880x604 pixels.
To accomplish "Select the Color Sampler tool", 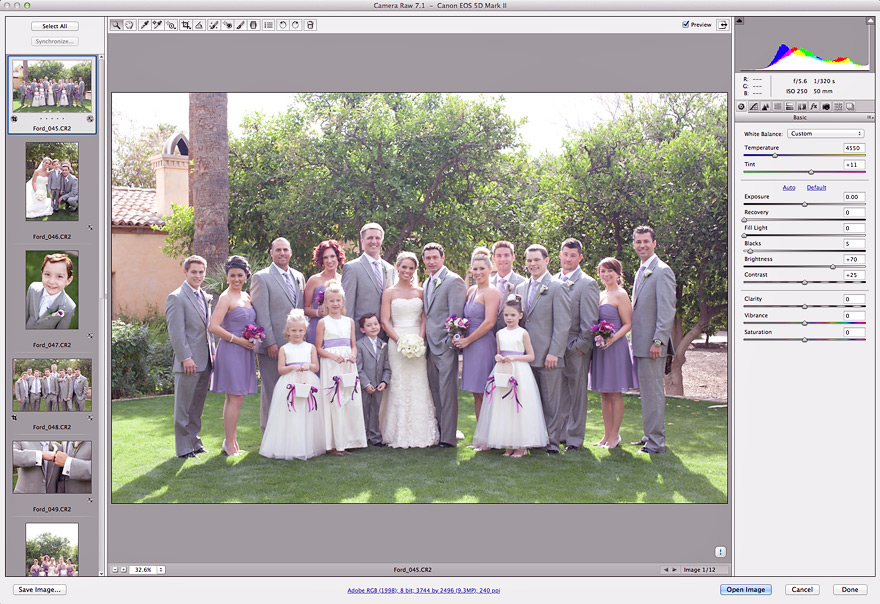I will 156,25.
